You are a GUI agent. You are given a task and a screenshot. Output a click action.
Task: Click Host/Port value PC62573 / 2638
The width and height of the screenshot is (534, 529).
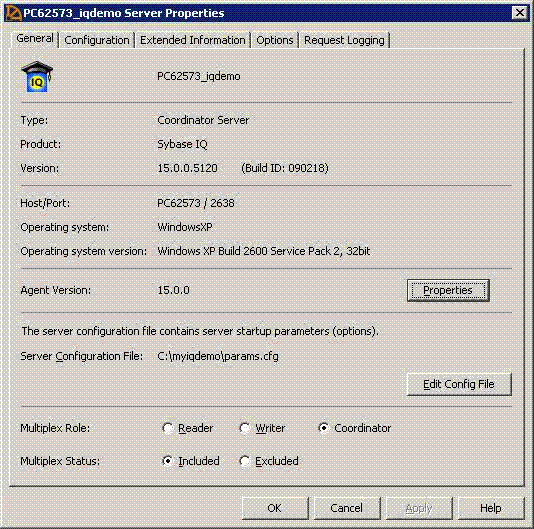(x=195, y=203)
